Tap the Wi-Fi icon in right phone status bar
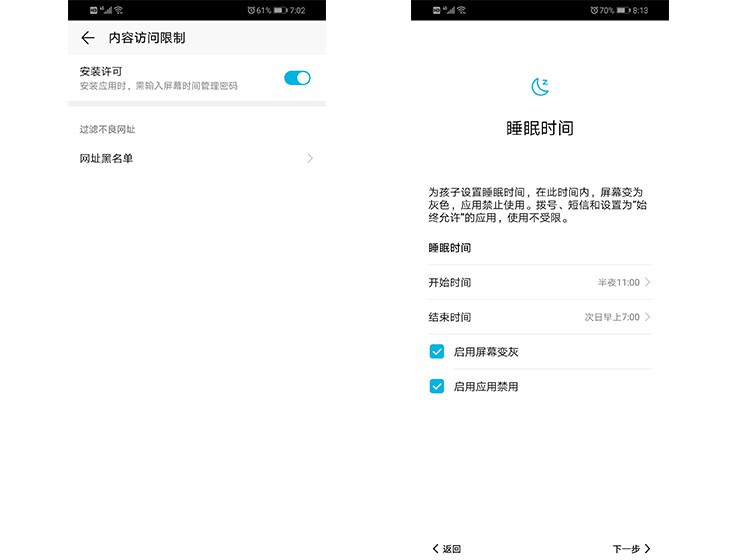 pos(461,10)
